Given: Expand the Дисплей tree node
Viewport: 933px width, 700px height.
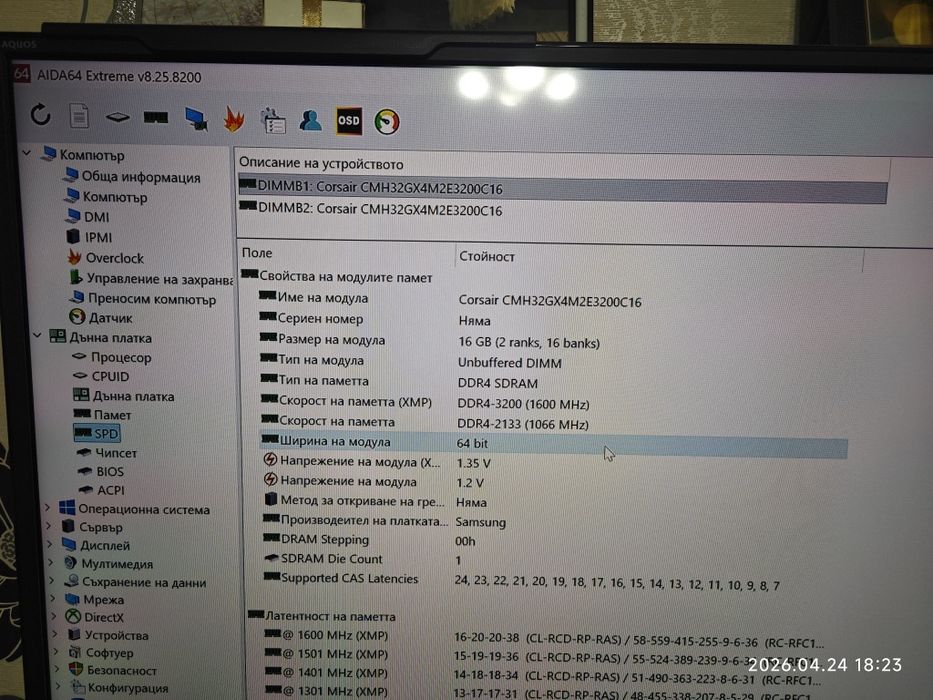Looking at the screenshot, I should coord(50,545).
